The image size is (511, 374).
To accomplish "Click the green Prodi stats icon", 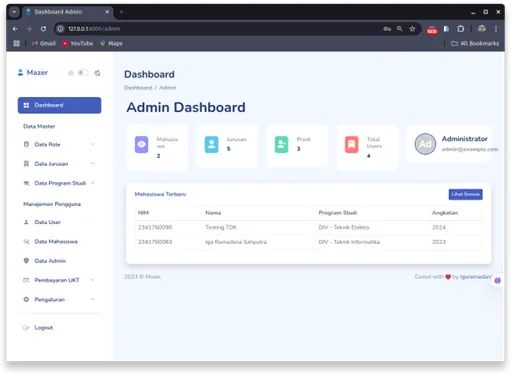I will pyautogui.click(x=281, y=144).
